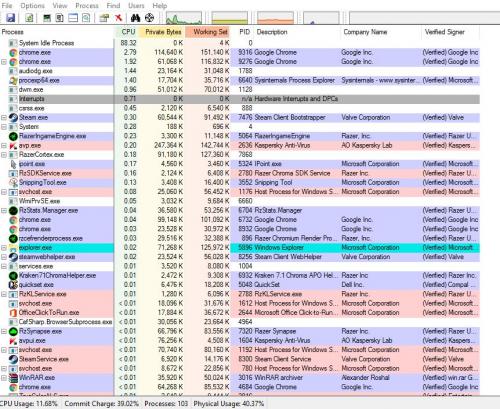Sort by the Company Name column header
This screenshot has height=409, width=500.
(x=381, y=32)
